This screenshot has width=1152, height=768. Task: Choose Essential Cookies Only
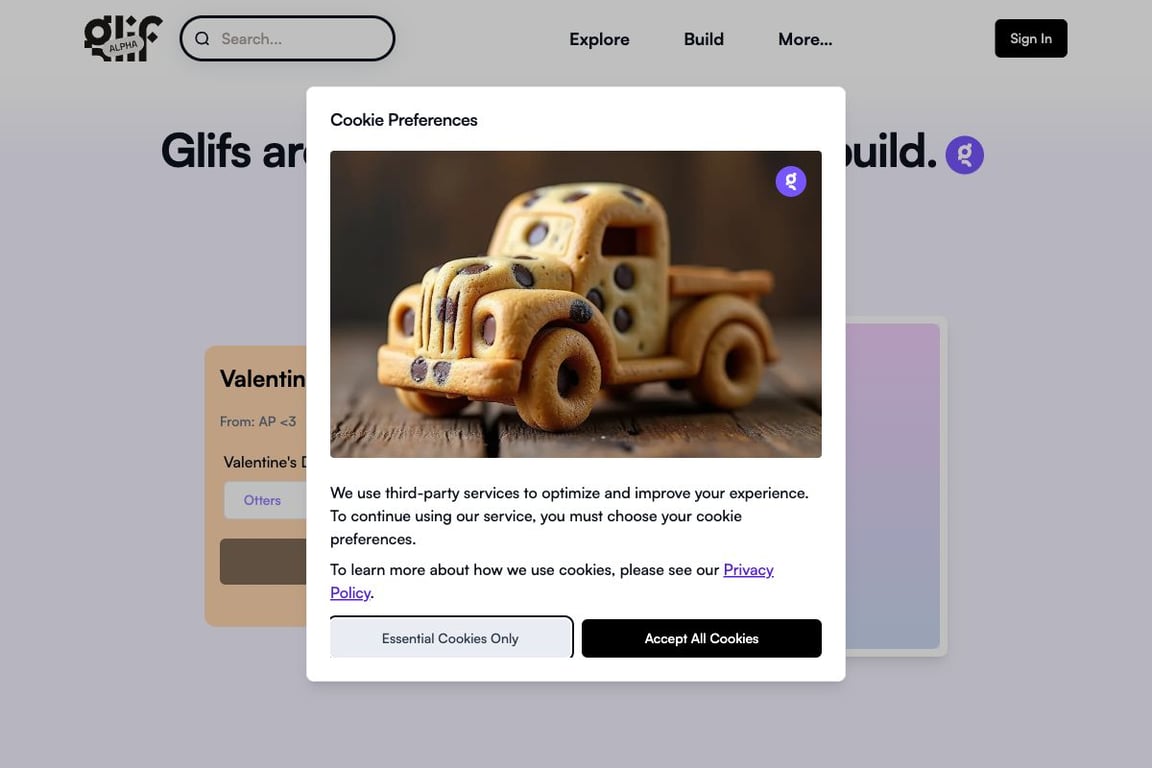coord(450,638)
